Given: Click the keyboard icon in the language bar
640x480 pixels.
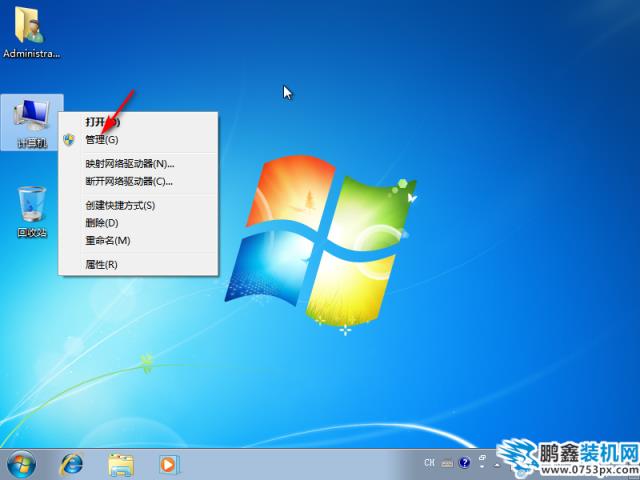Looking at the screenshot, I should point(447,463).
